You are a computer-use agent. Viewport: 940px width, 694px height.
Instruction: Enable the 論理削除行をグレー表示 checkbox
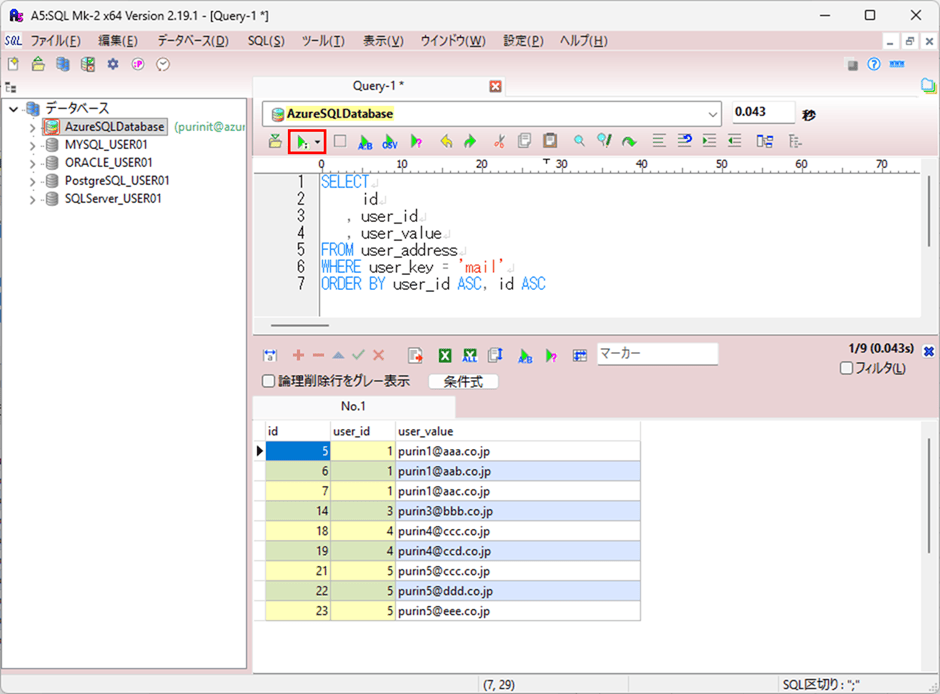[268, 381]
